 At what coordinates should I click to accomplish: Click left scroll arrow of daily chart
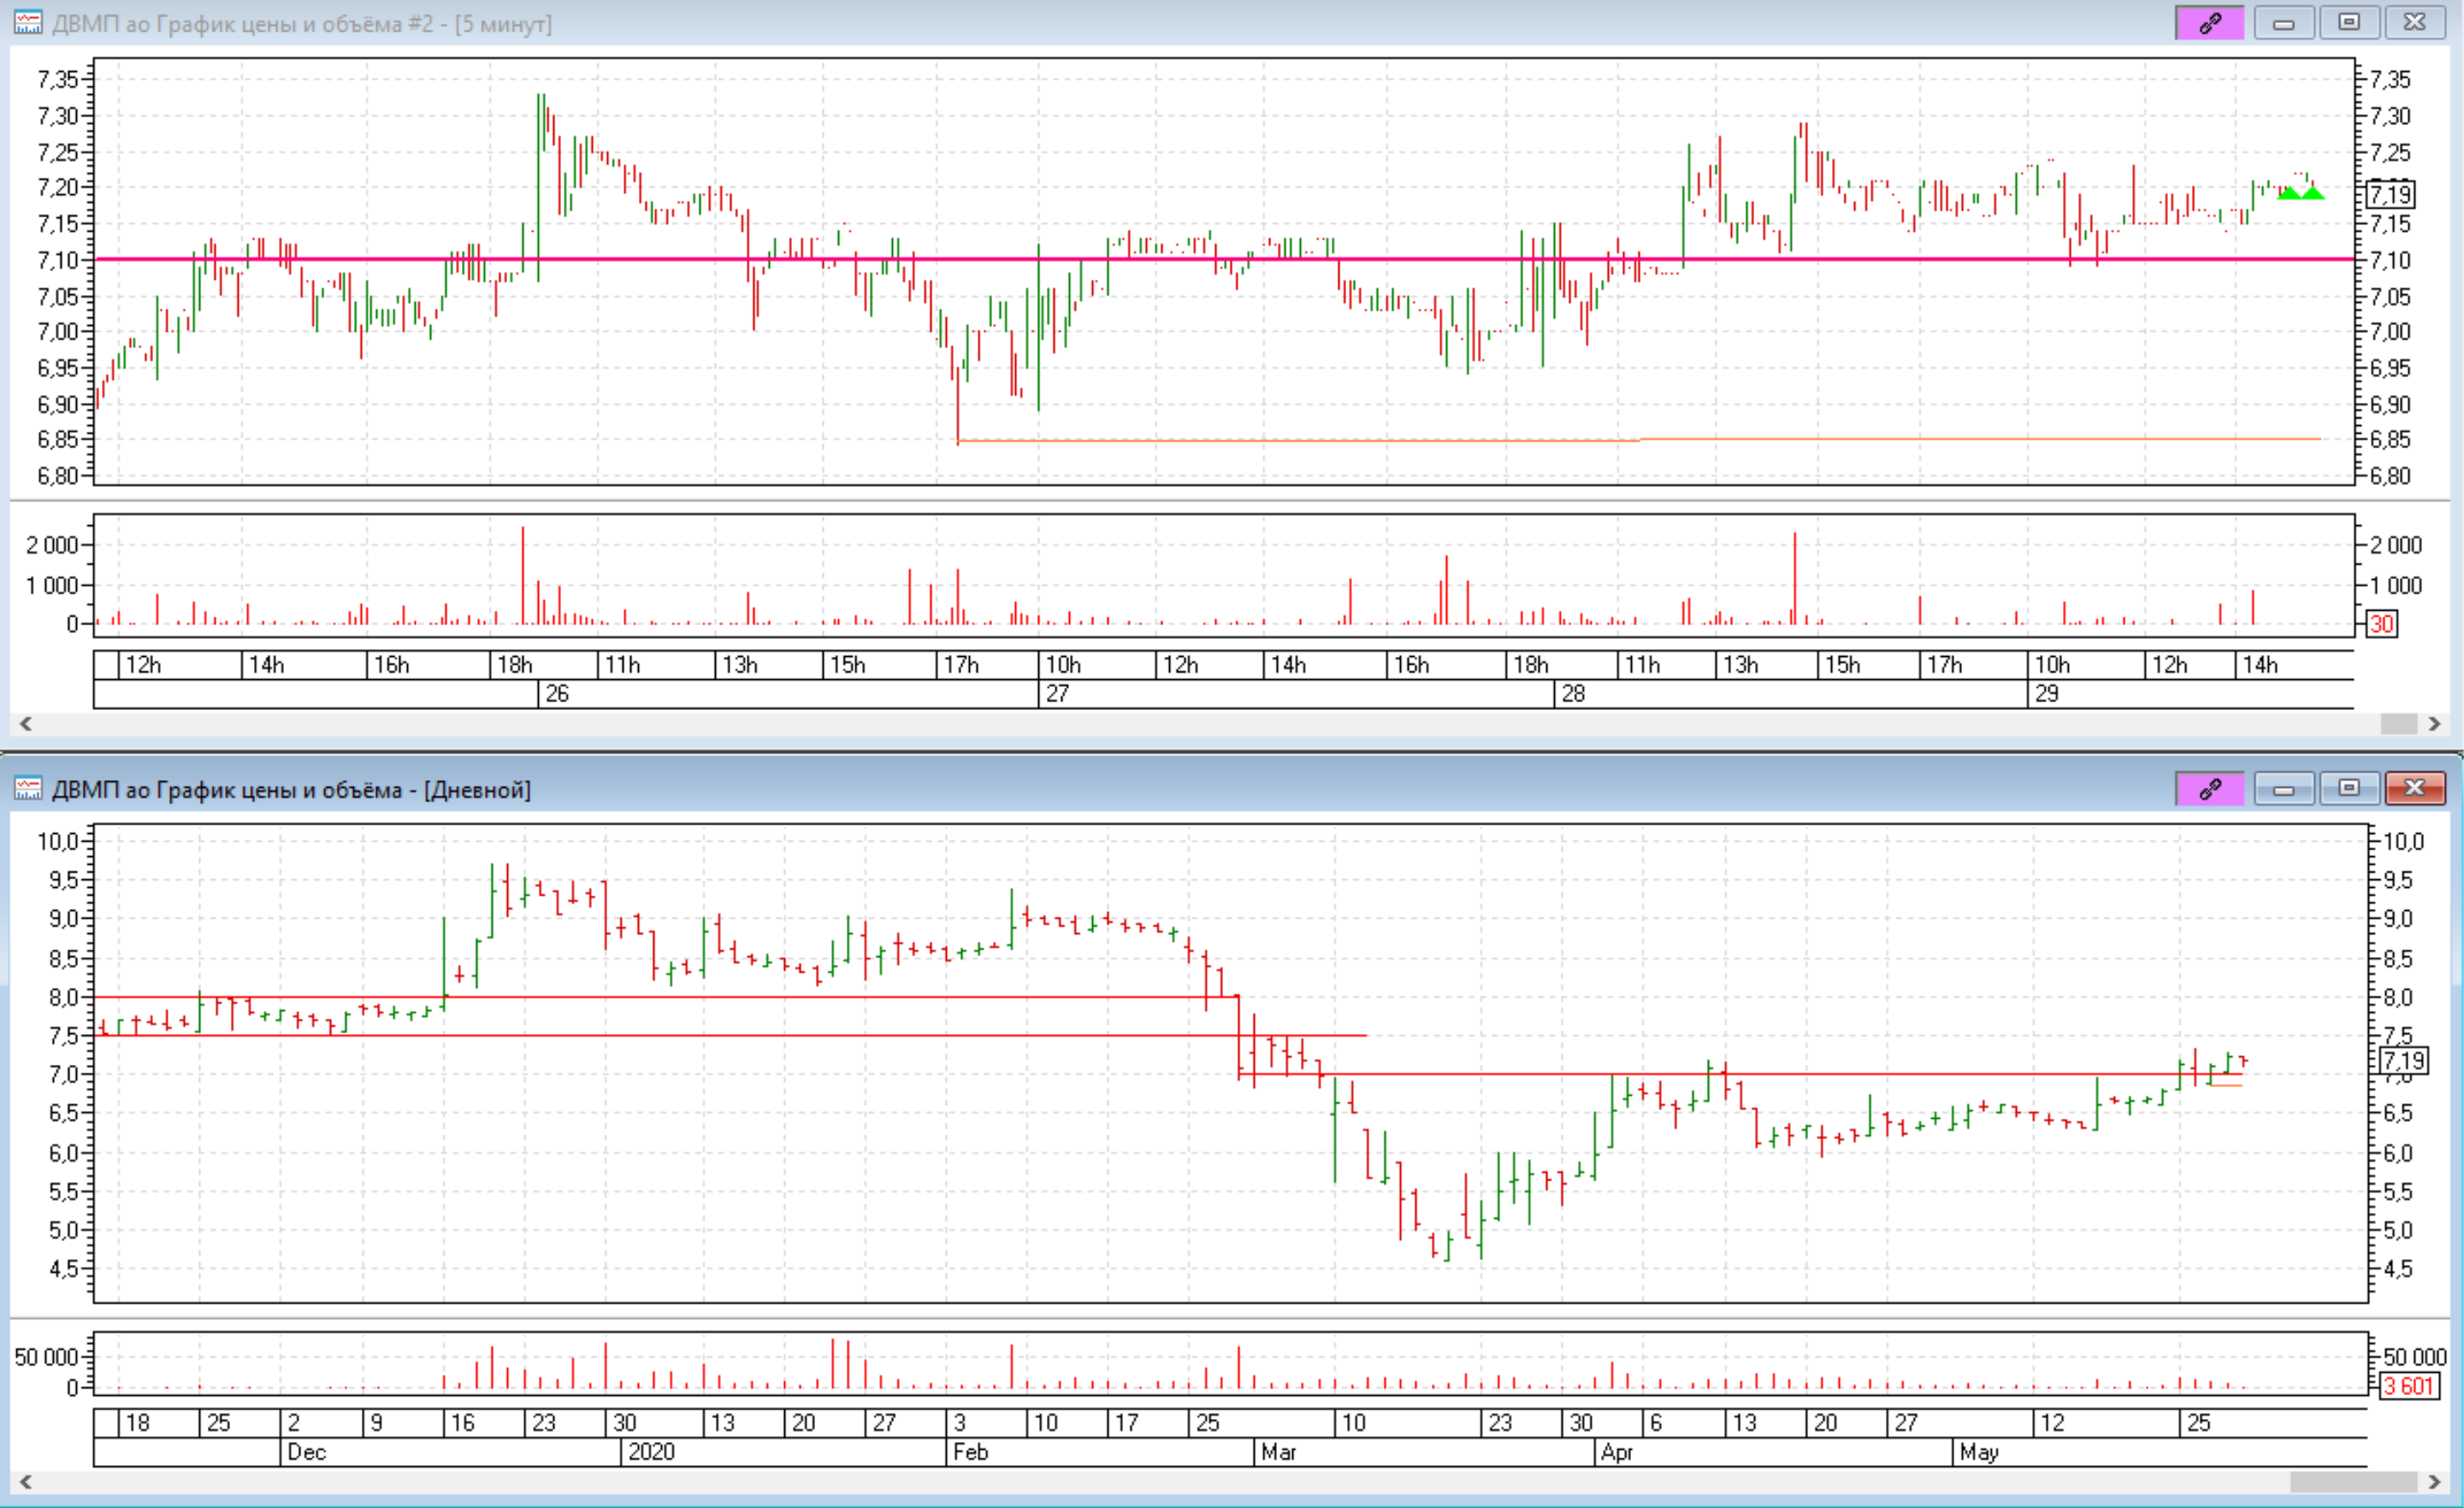tap(26, 1482)
